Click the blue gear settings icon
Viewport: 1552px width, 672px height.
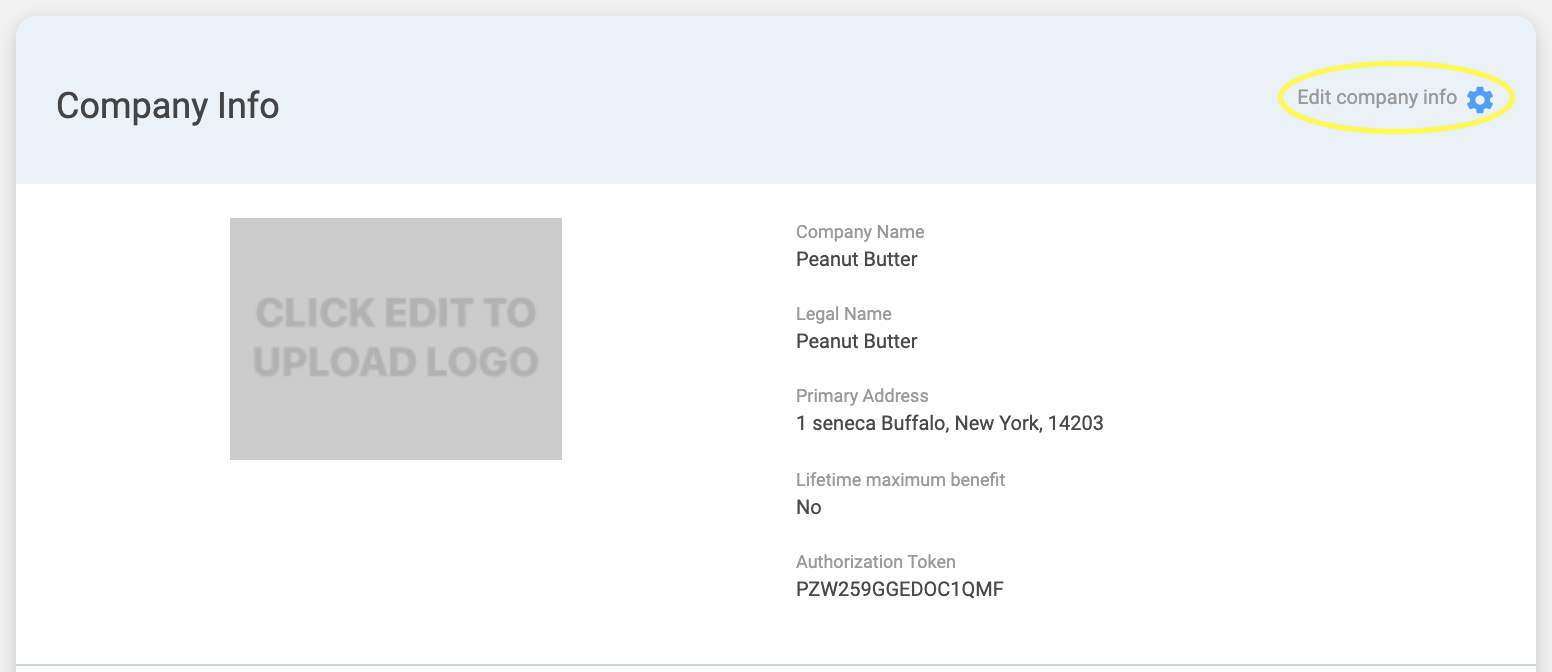pos(1479,99)
